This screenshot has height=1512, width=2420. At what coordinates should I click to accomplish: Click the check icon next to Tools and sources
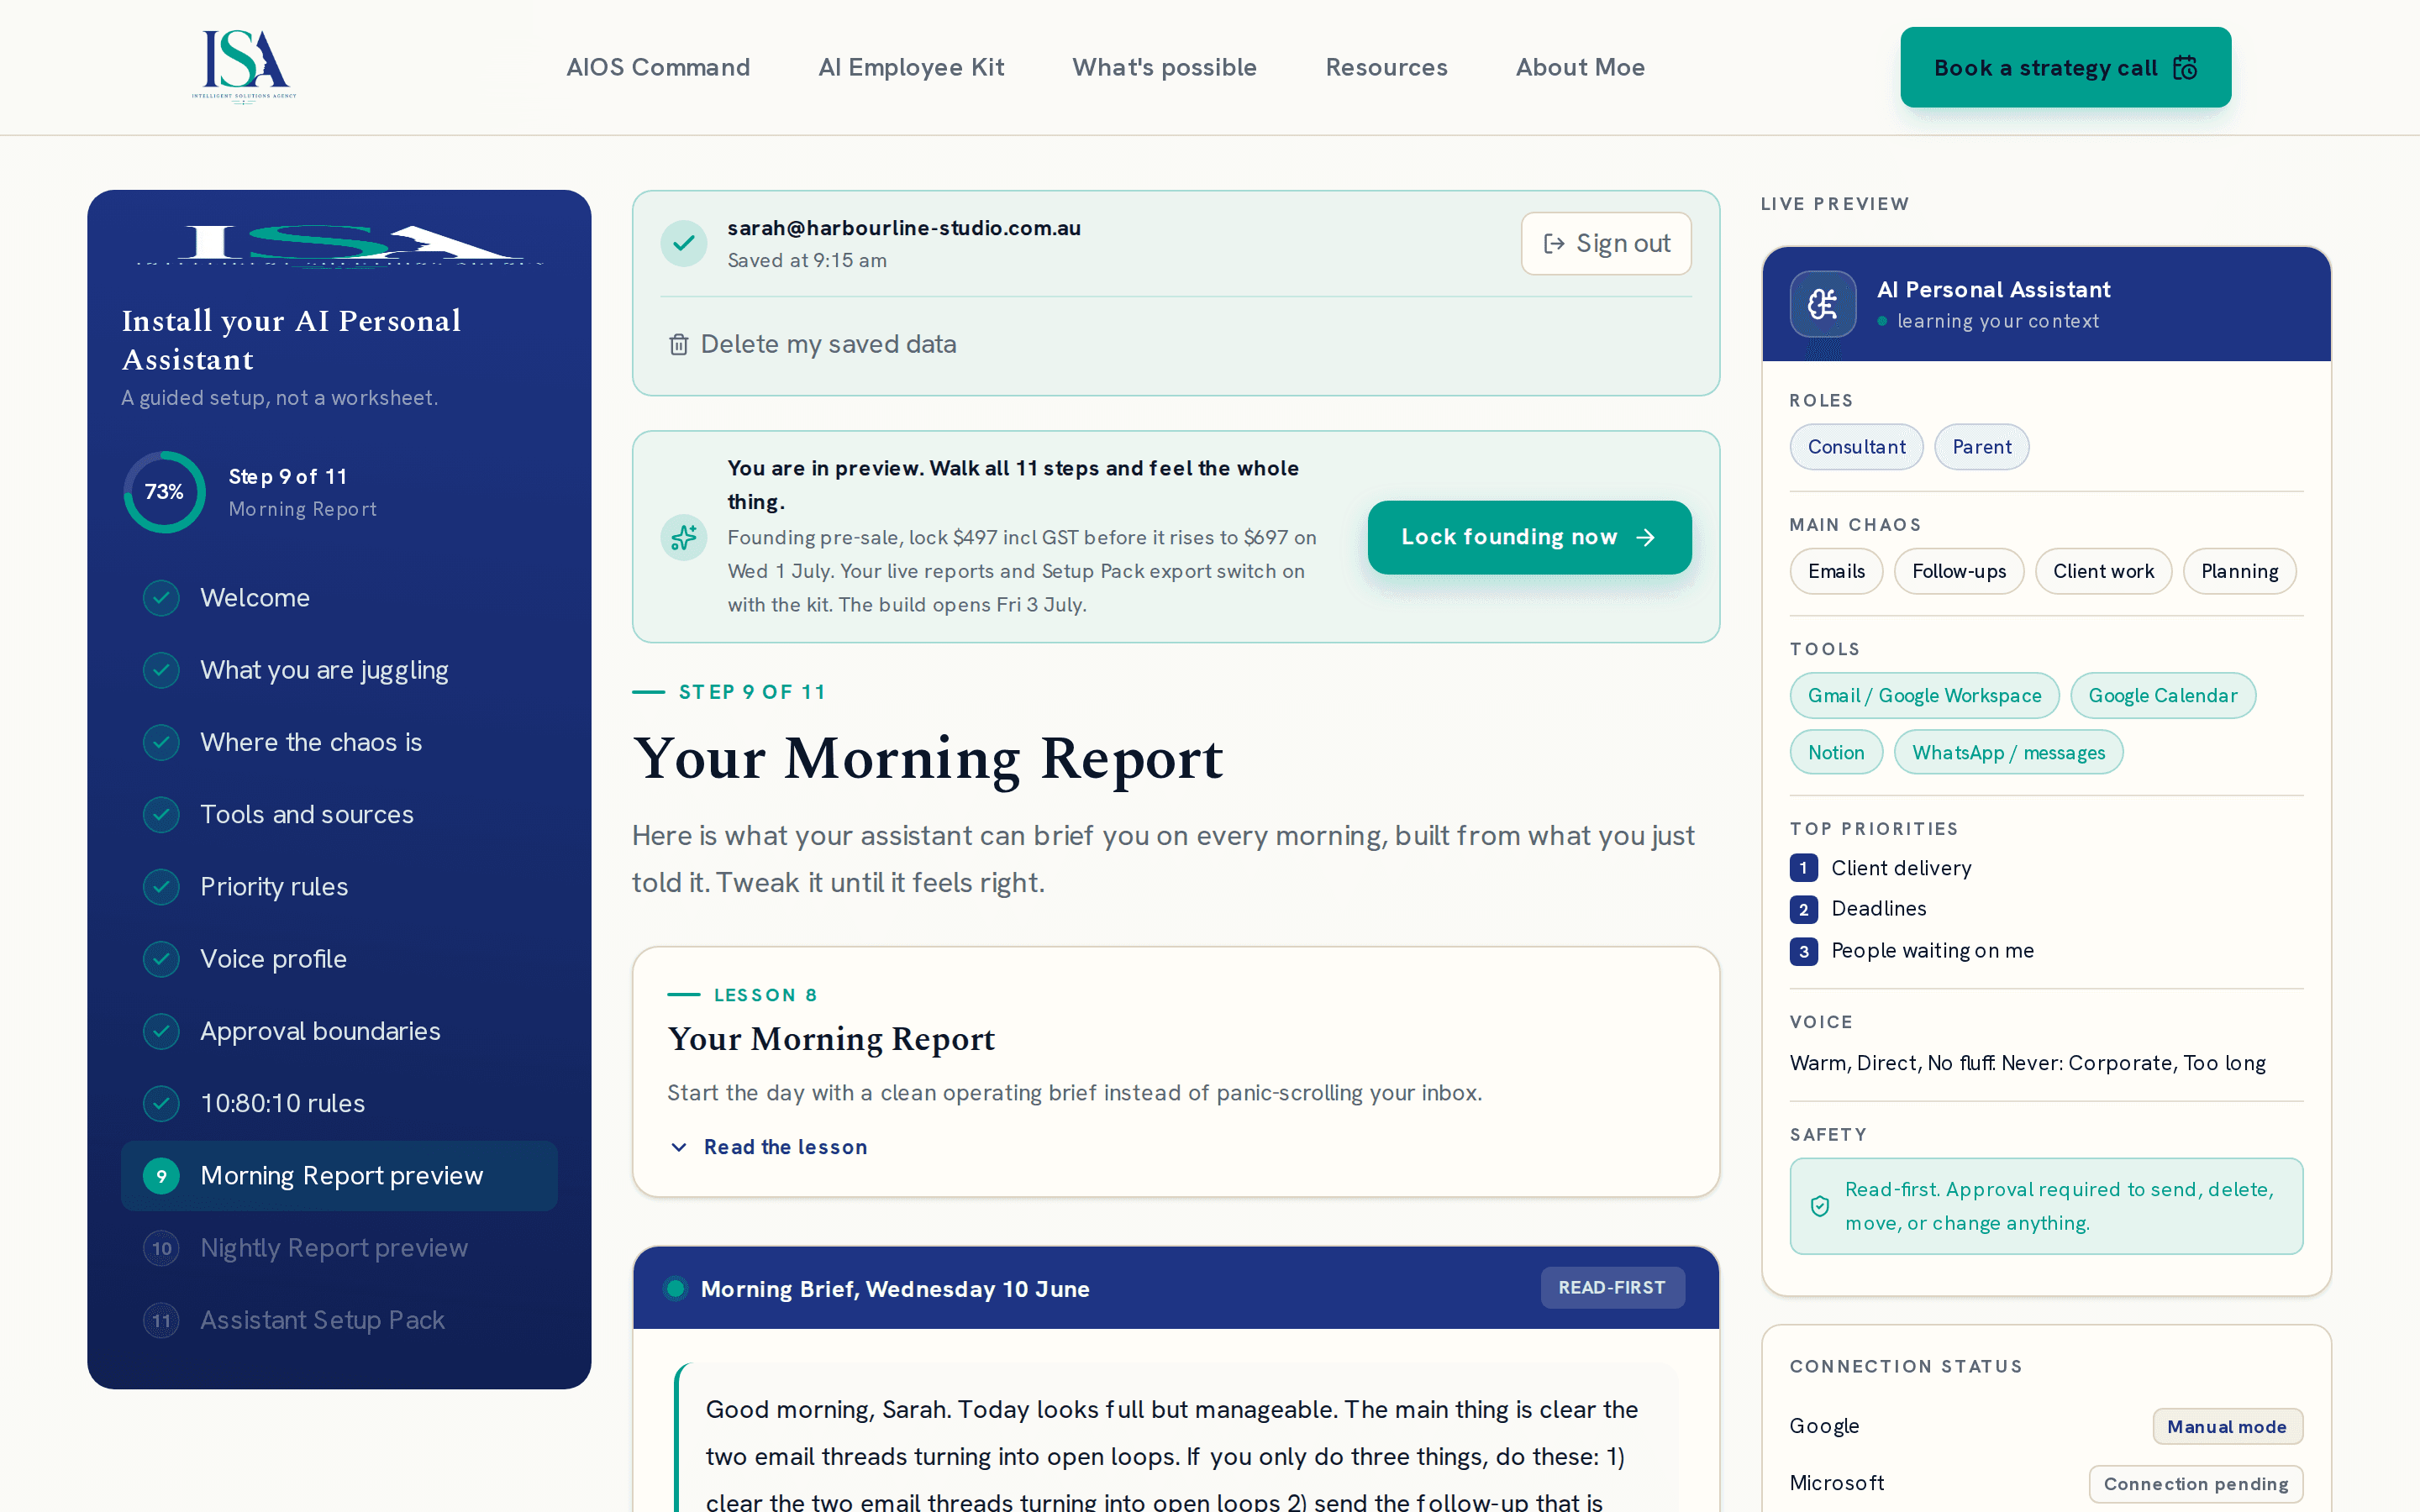click(x=161, y=815)
